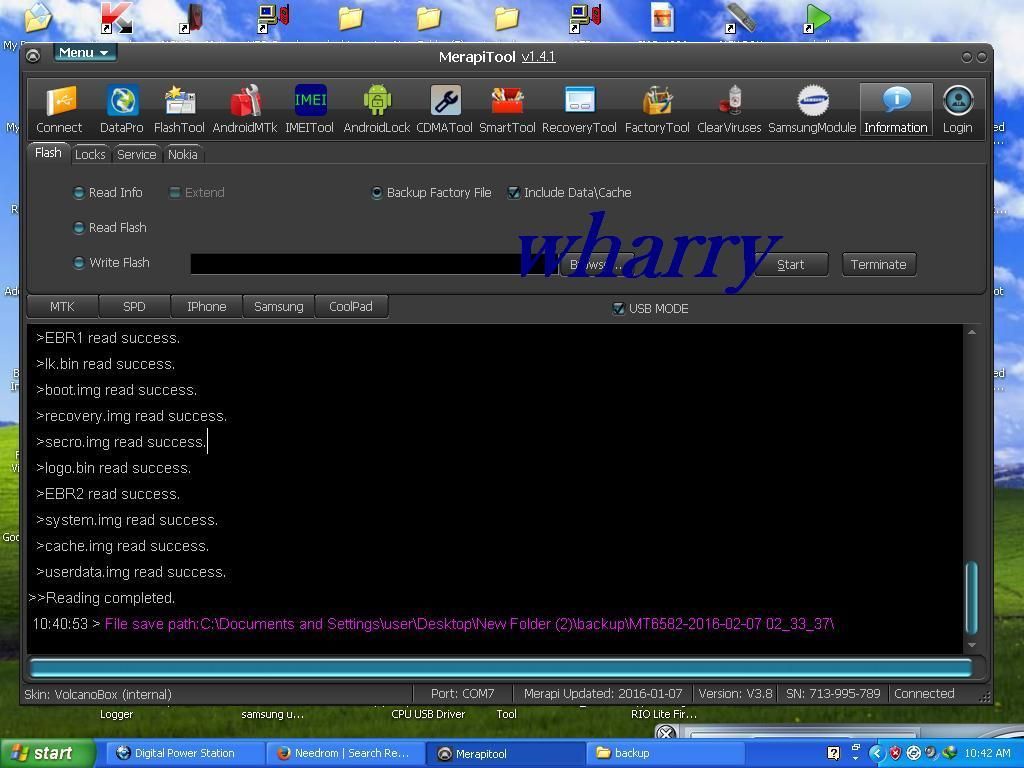This screenshot has height=768, width=1024.
Task: Click the blue progress bar
Action: point(501,667)
